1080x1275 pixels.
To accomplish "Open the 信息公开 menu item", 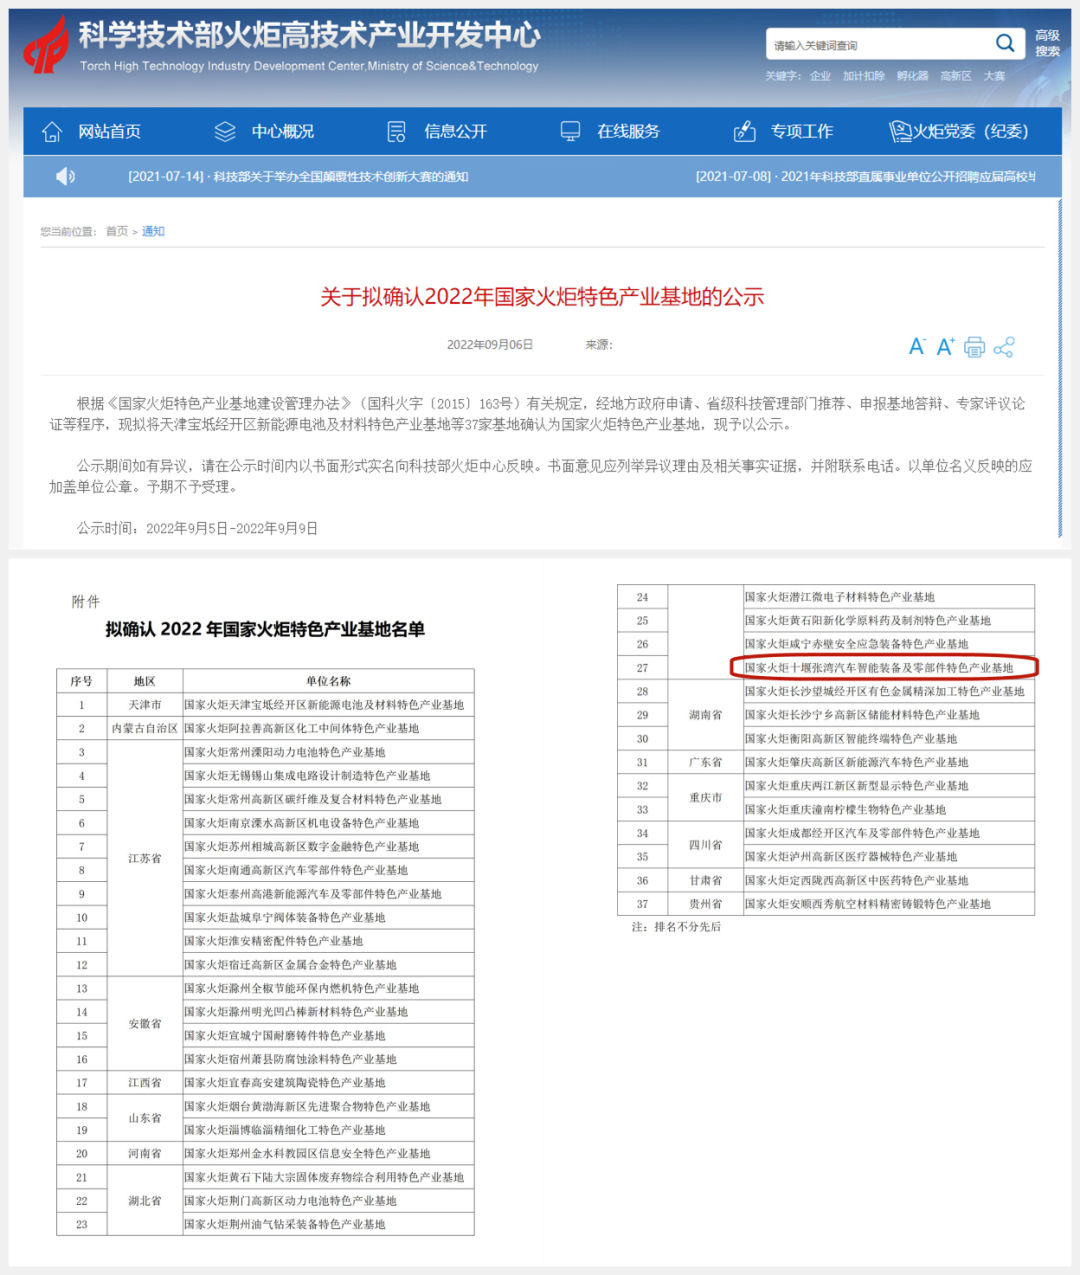I will pos(455,132).
